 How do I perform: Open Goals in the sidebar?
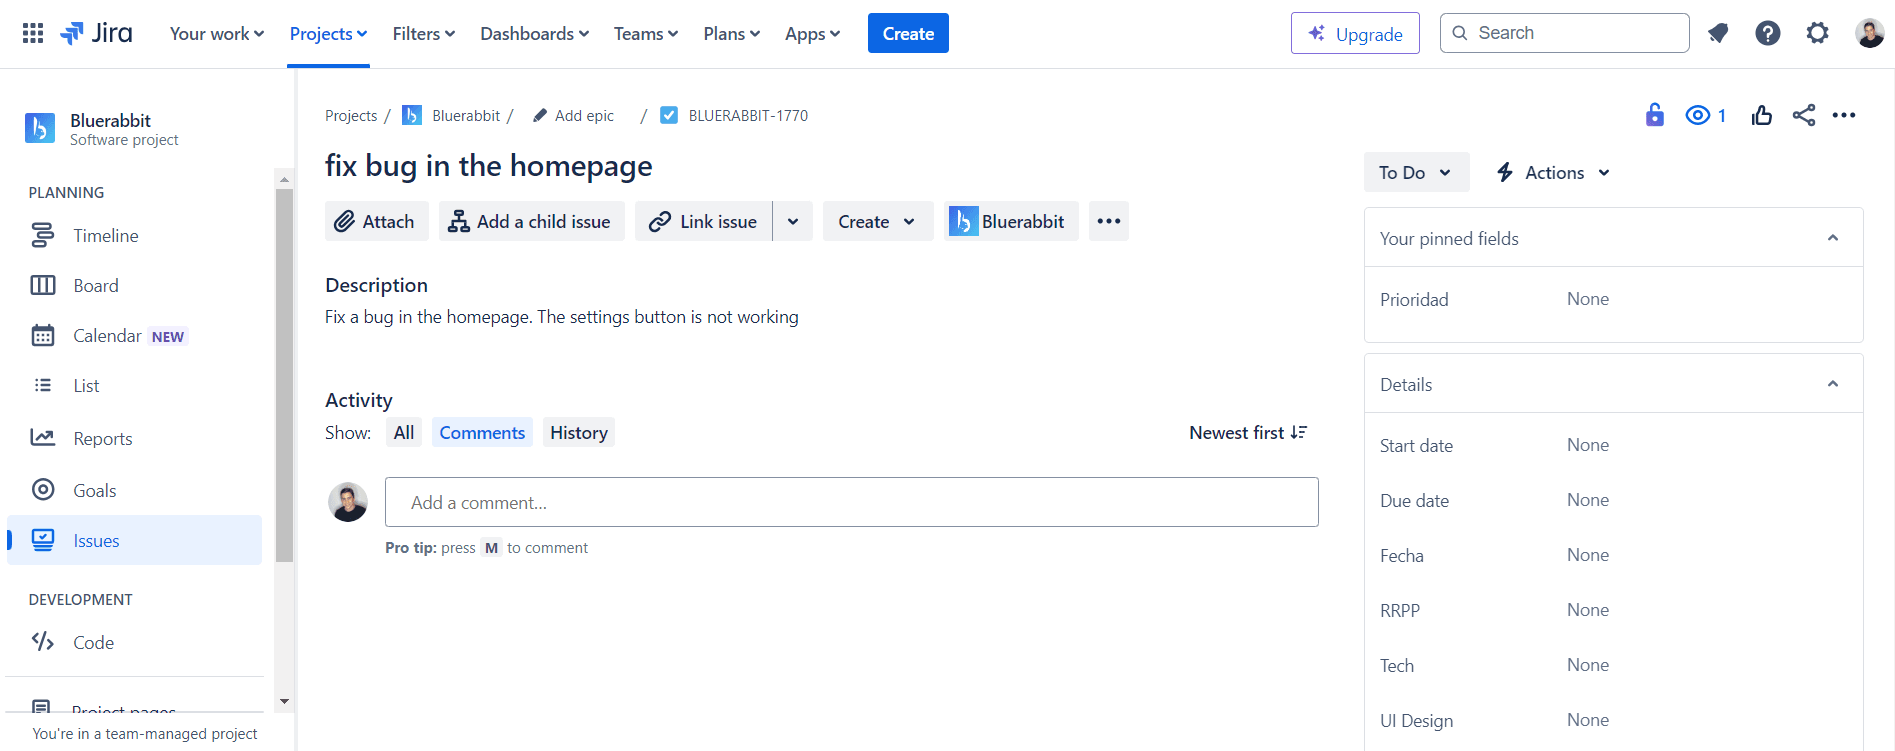click(x=134, y=490)
